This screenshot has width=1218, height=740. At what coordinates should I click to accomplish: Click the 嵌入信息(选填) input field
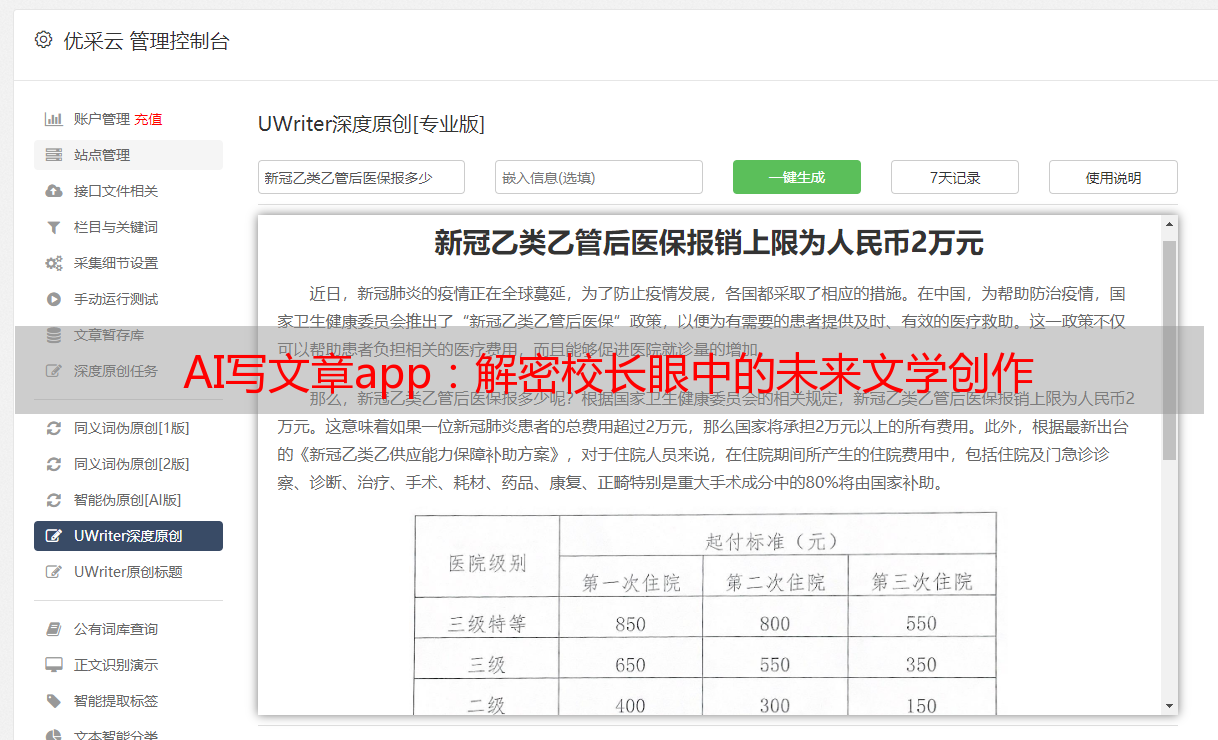coord(598,177)
